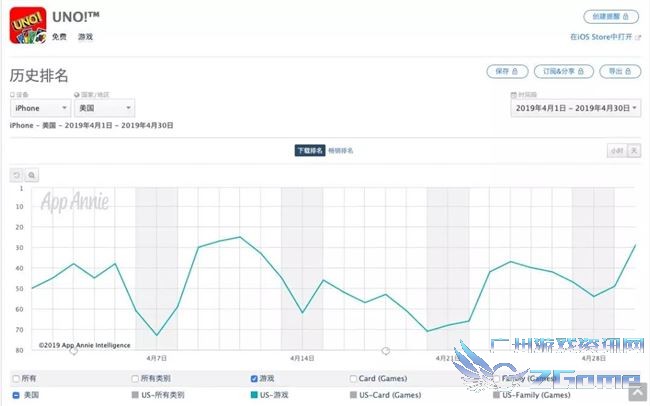The height and width of the screenshot is (406, 650).
Task: Click the 创建提醒 button
Action: (x=611, y=17)
